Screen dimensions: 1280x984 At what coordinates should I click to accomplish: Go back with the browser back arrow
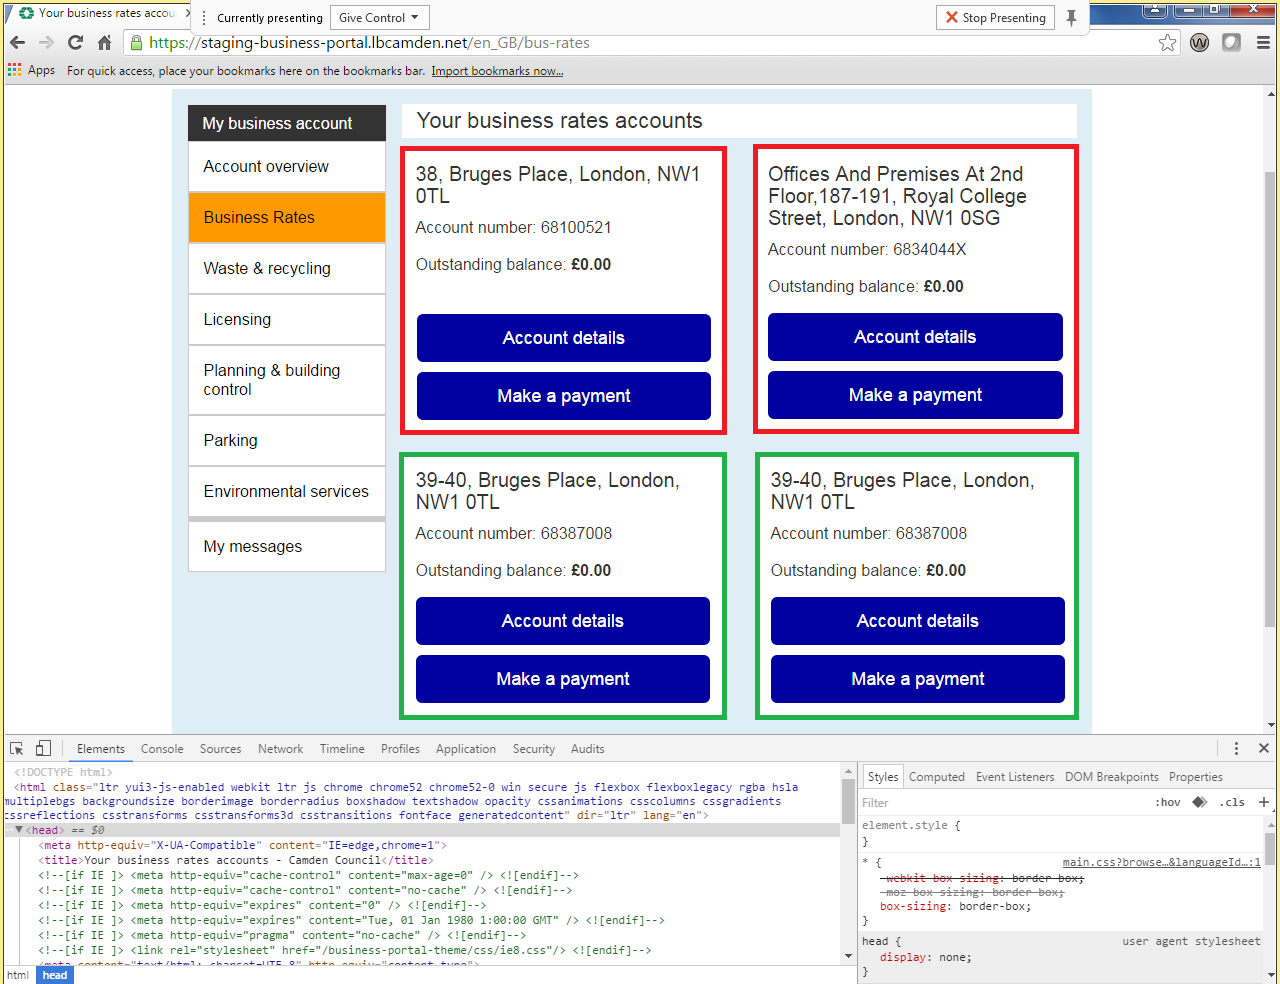[17, 43]
